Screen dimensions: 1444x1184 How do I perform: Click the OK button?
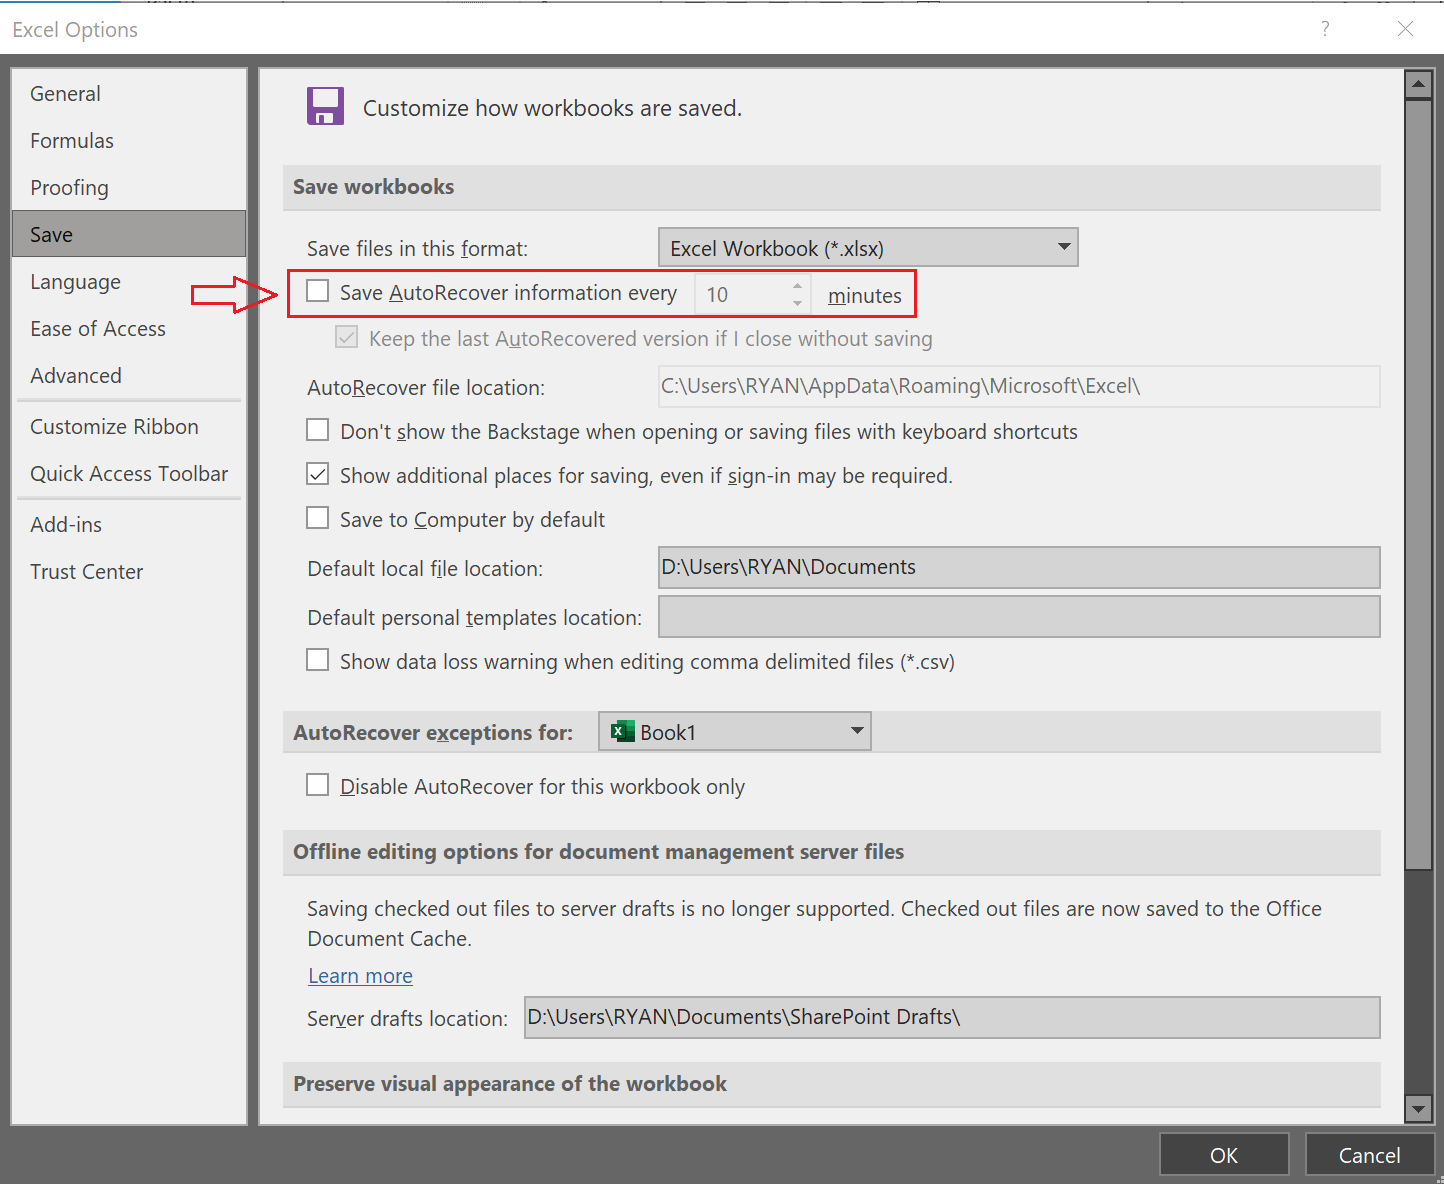click(x=1224, y=1155)
